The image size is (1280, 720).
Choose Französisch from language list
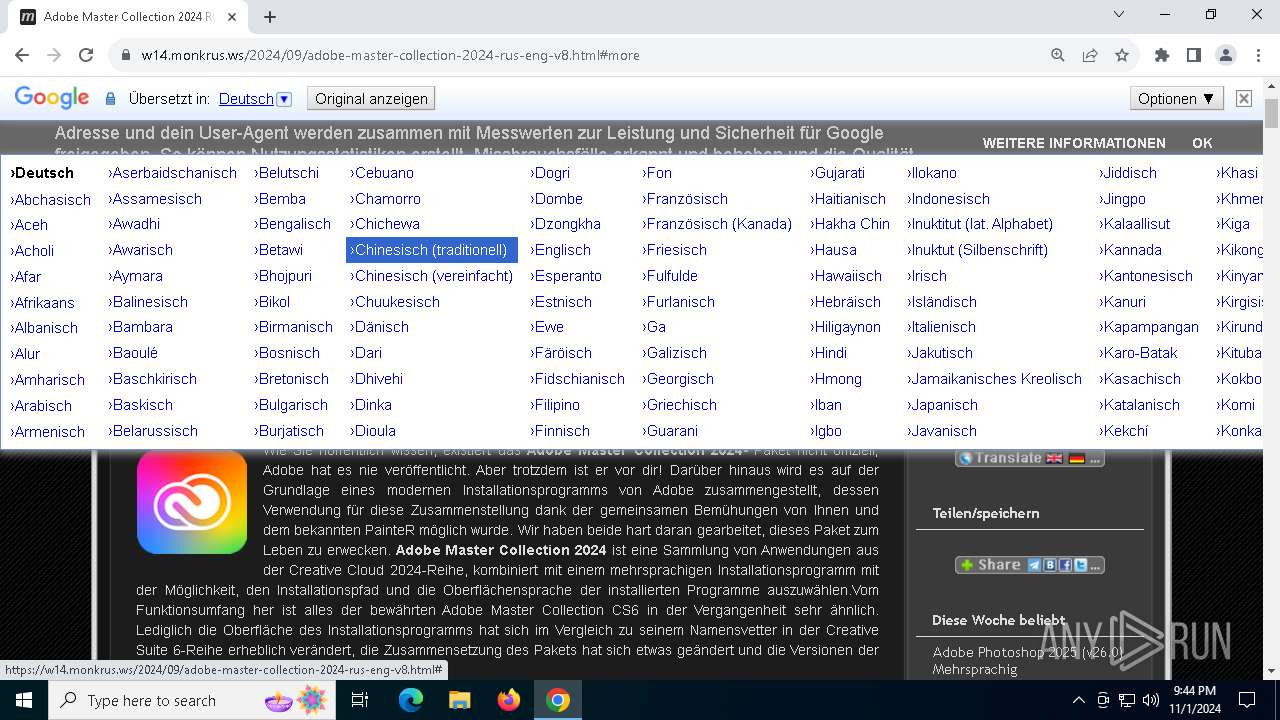click(x=685, y=199)
